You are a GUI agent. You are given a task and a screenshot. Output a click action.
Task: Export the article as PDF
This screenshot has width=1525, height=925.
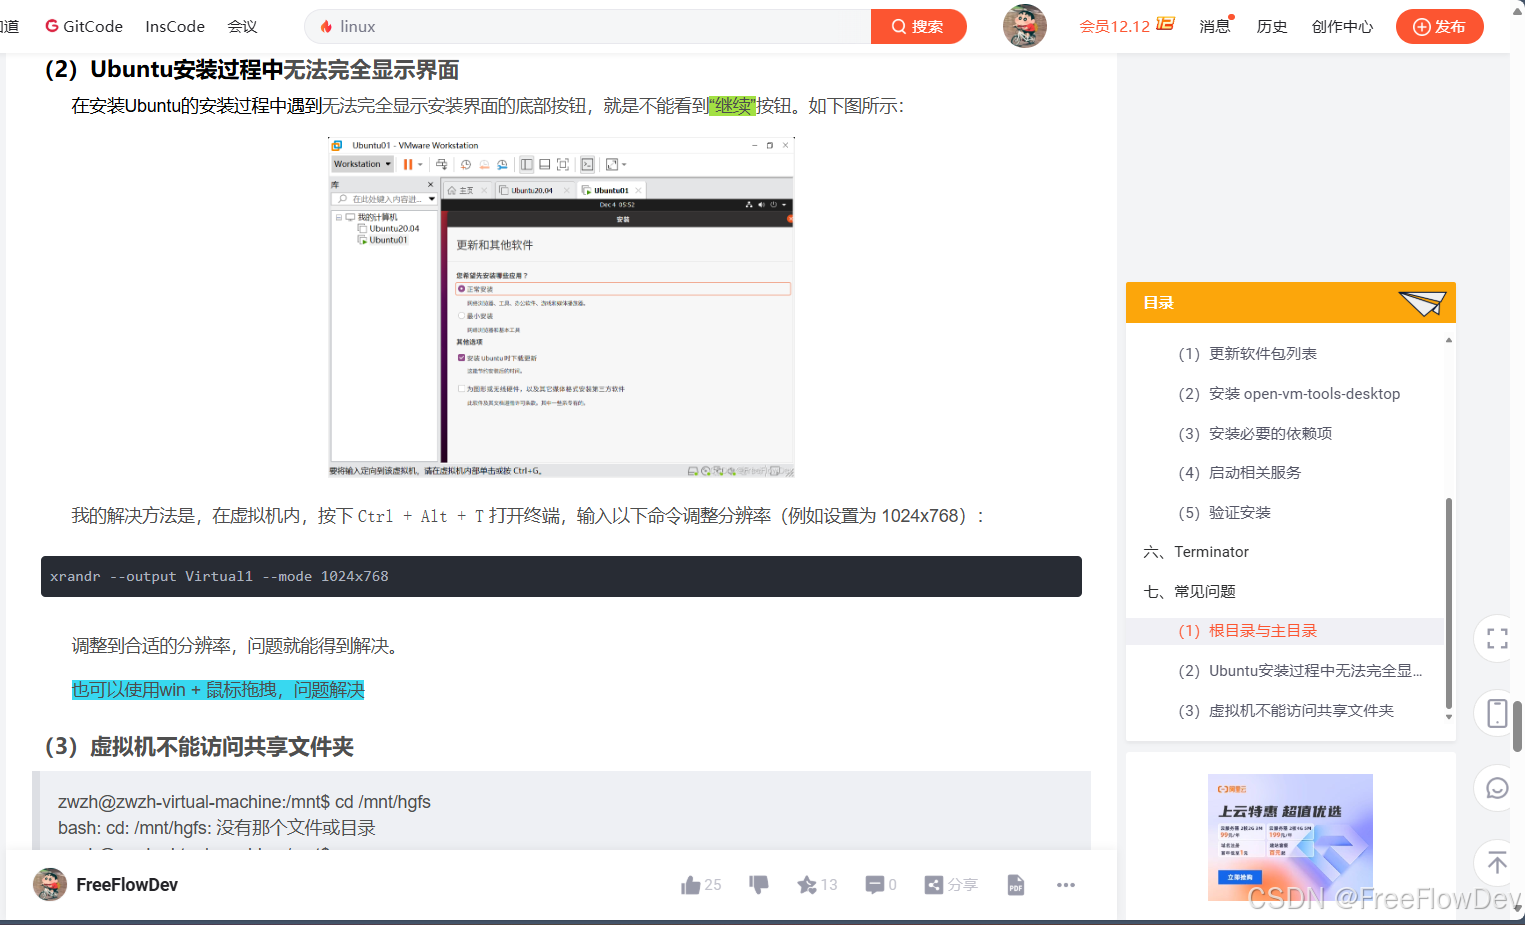pos(1014,884)
